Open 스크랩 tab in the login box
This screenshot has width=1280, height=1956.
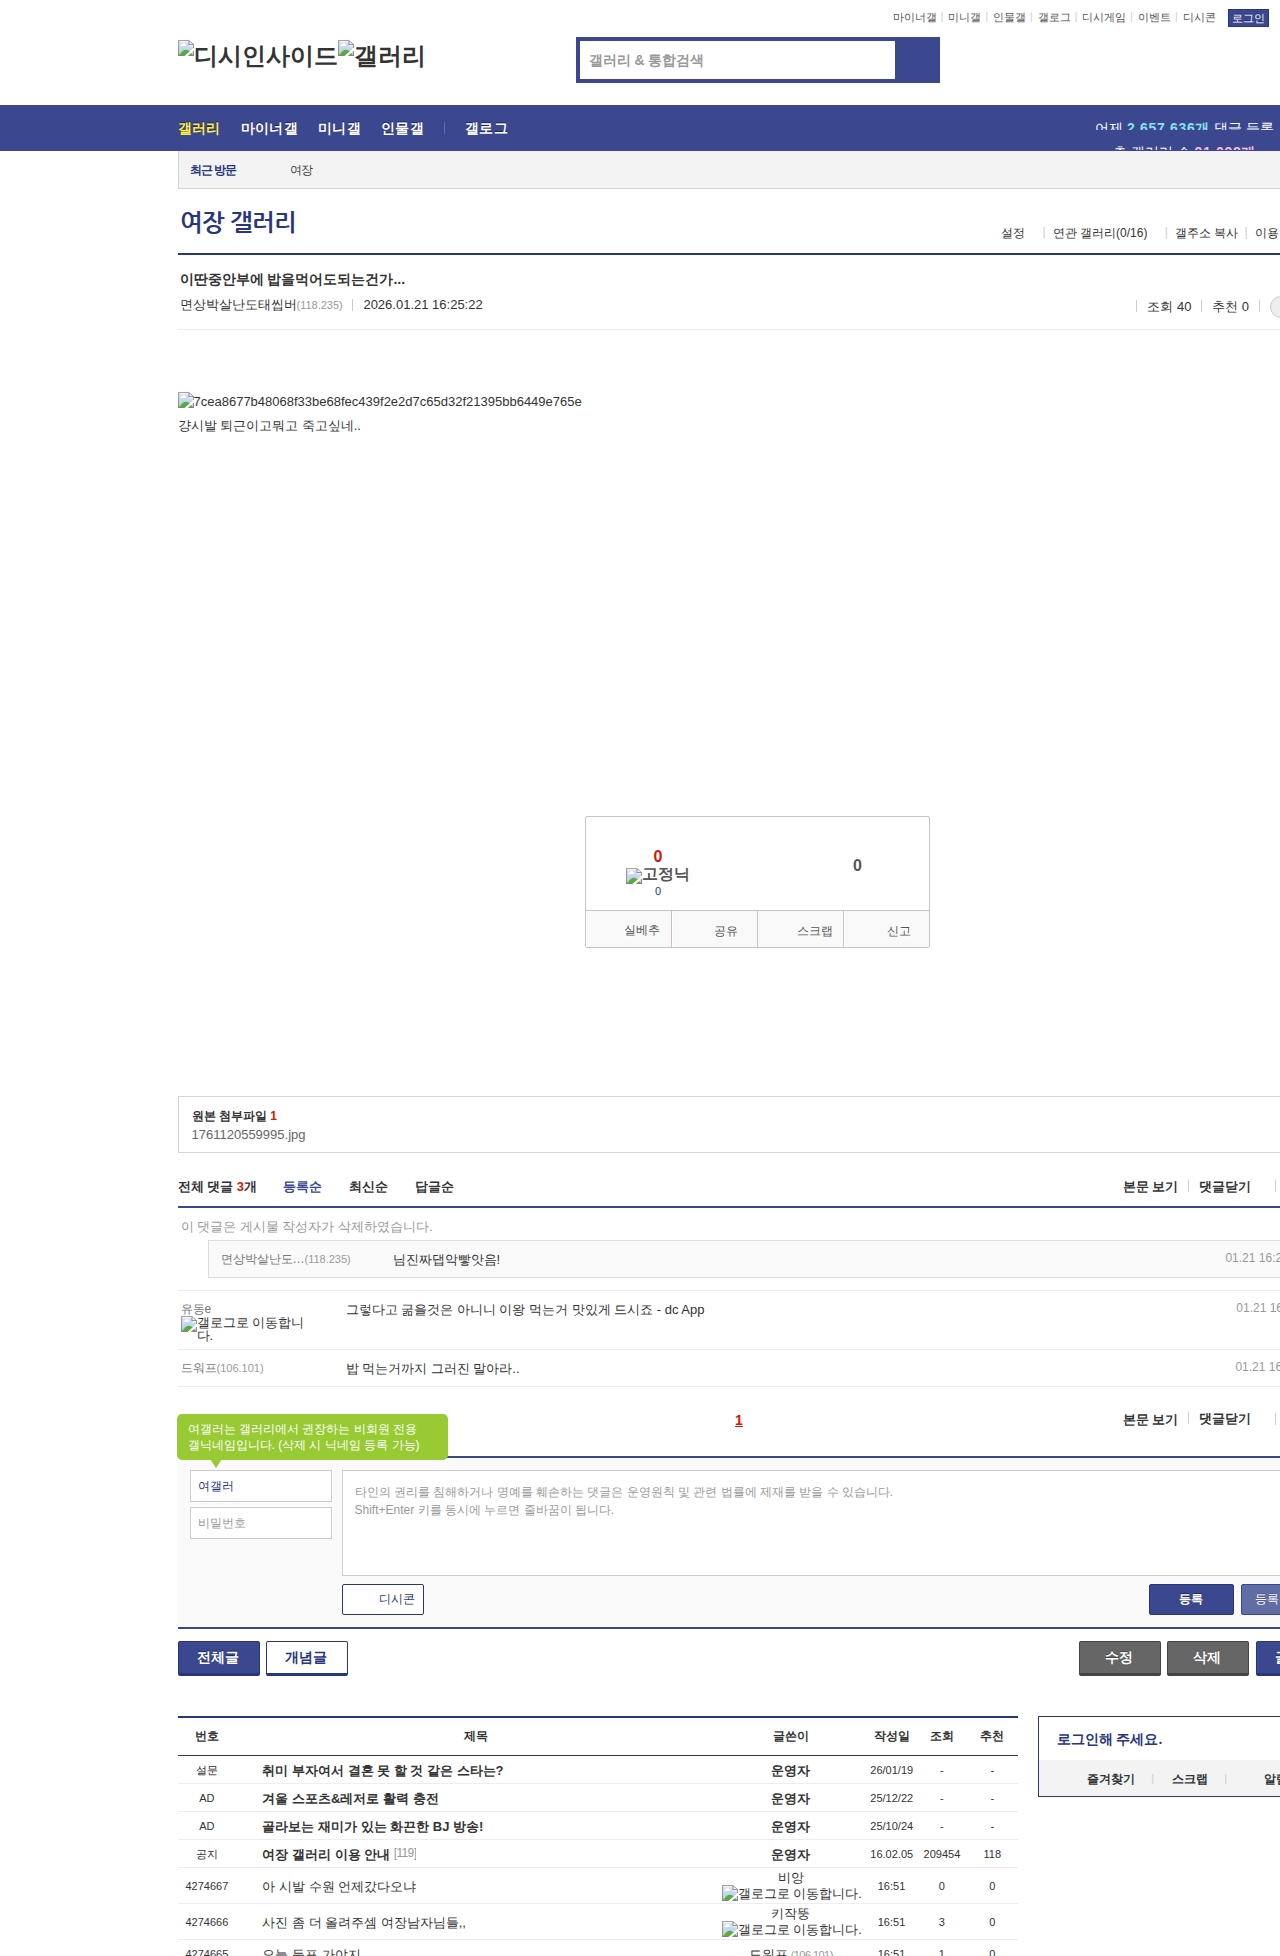click(1190, 1779)
